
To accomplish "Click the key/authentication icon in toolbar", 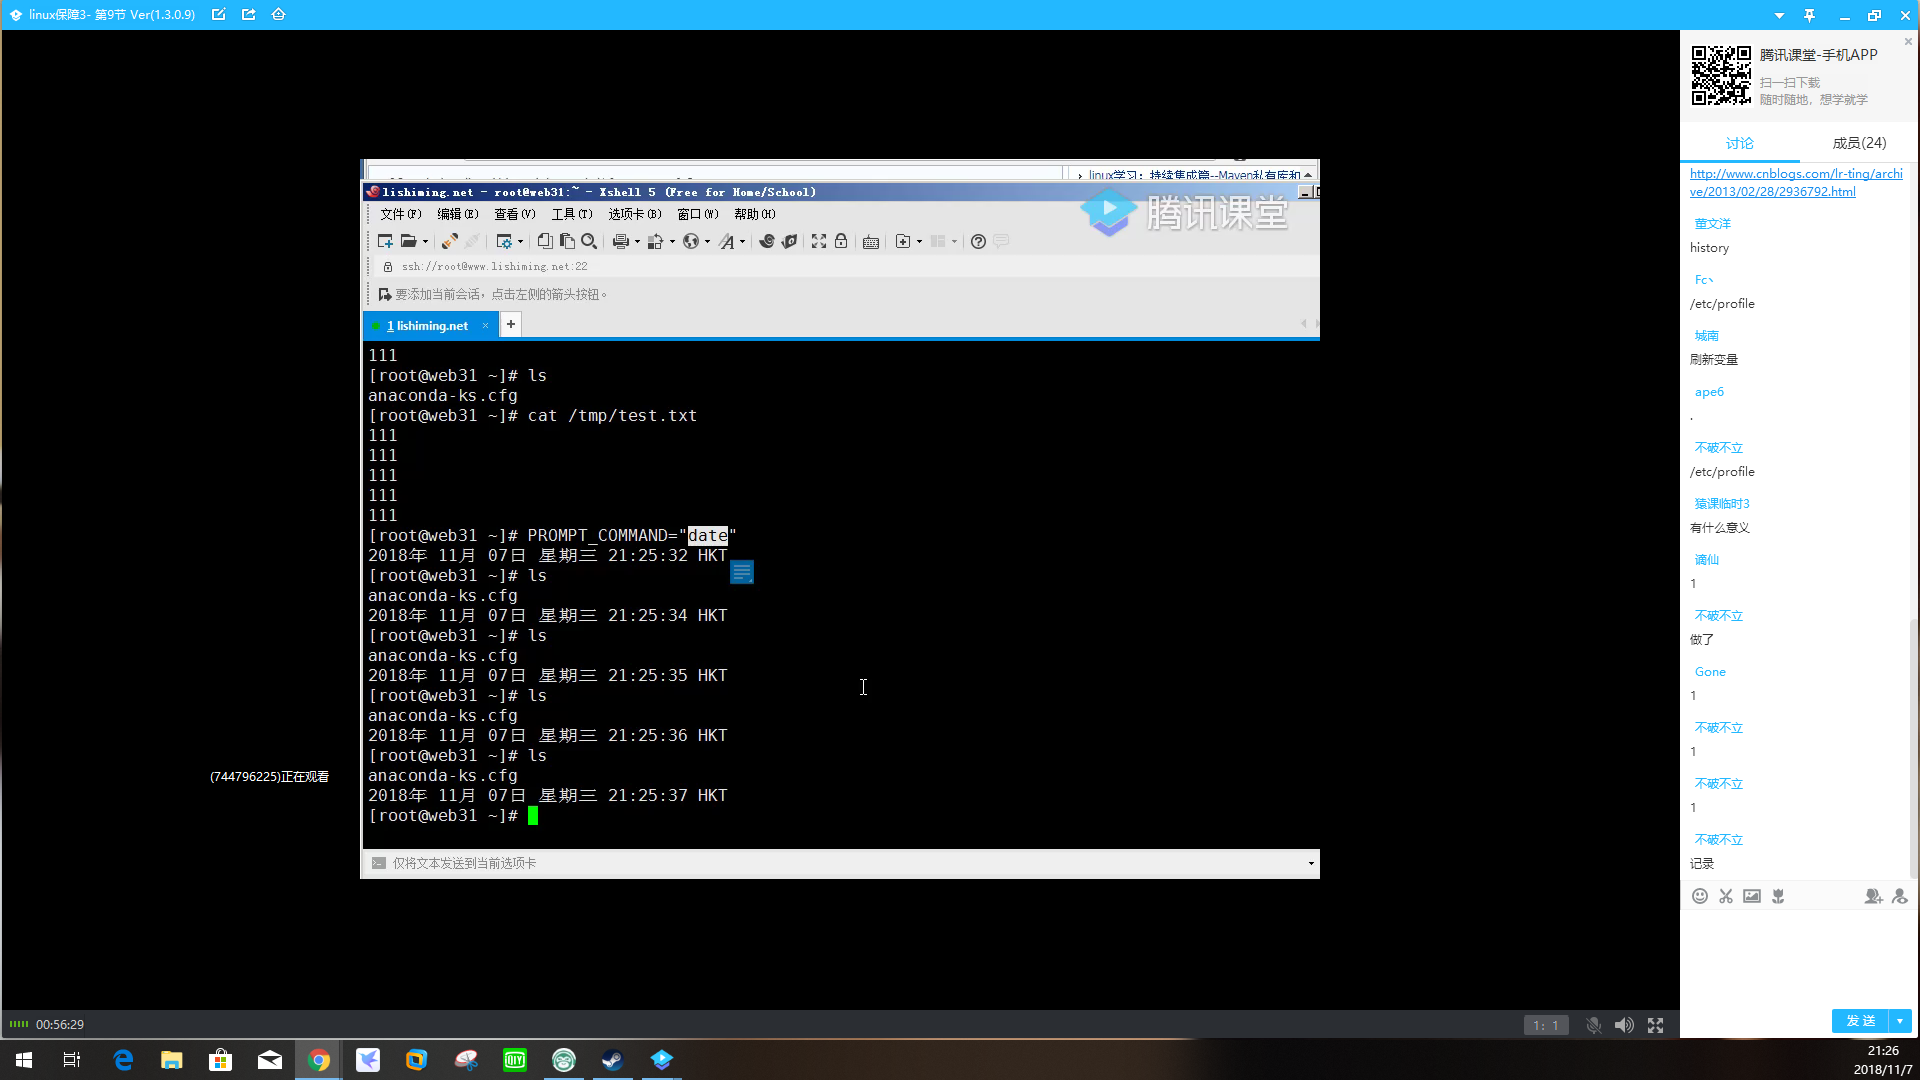I will (x=840, y=241).
